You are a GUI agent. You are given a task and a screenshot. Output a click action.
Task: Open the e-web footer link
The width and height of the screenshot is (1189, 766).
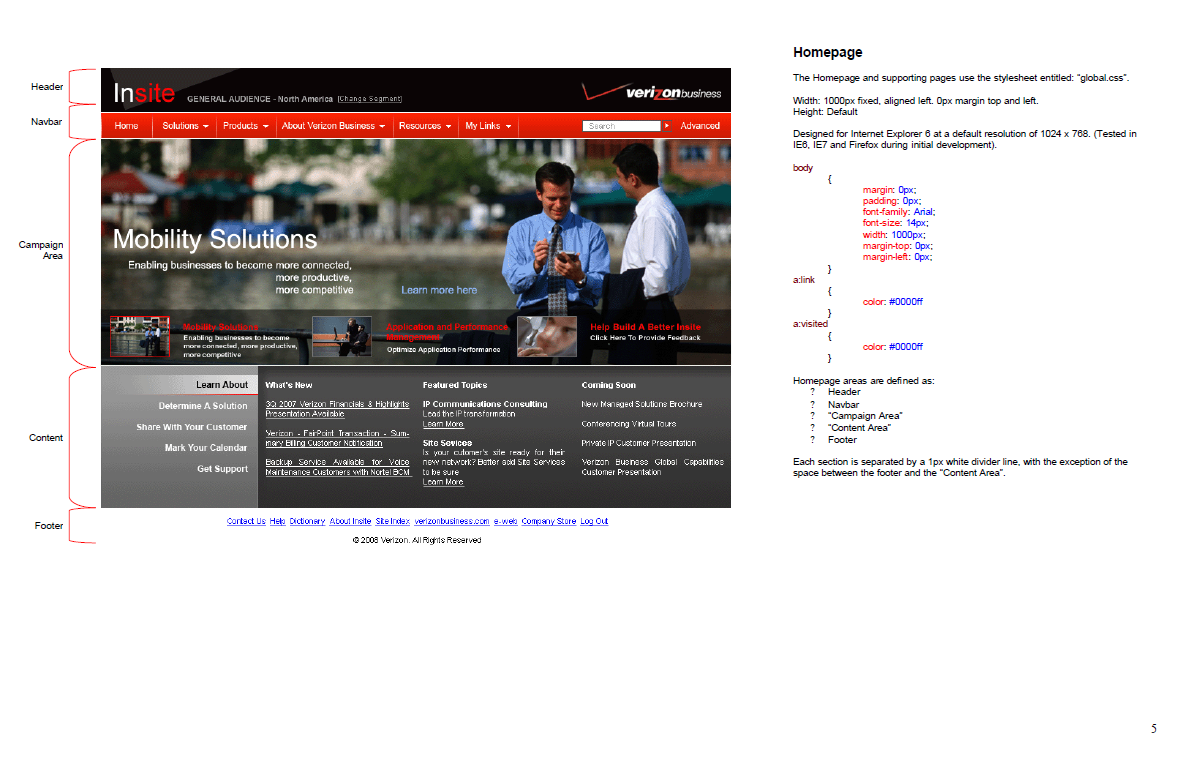(506, 522)
